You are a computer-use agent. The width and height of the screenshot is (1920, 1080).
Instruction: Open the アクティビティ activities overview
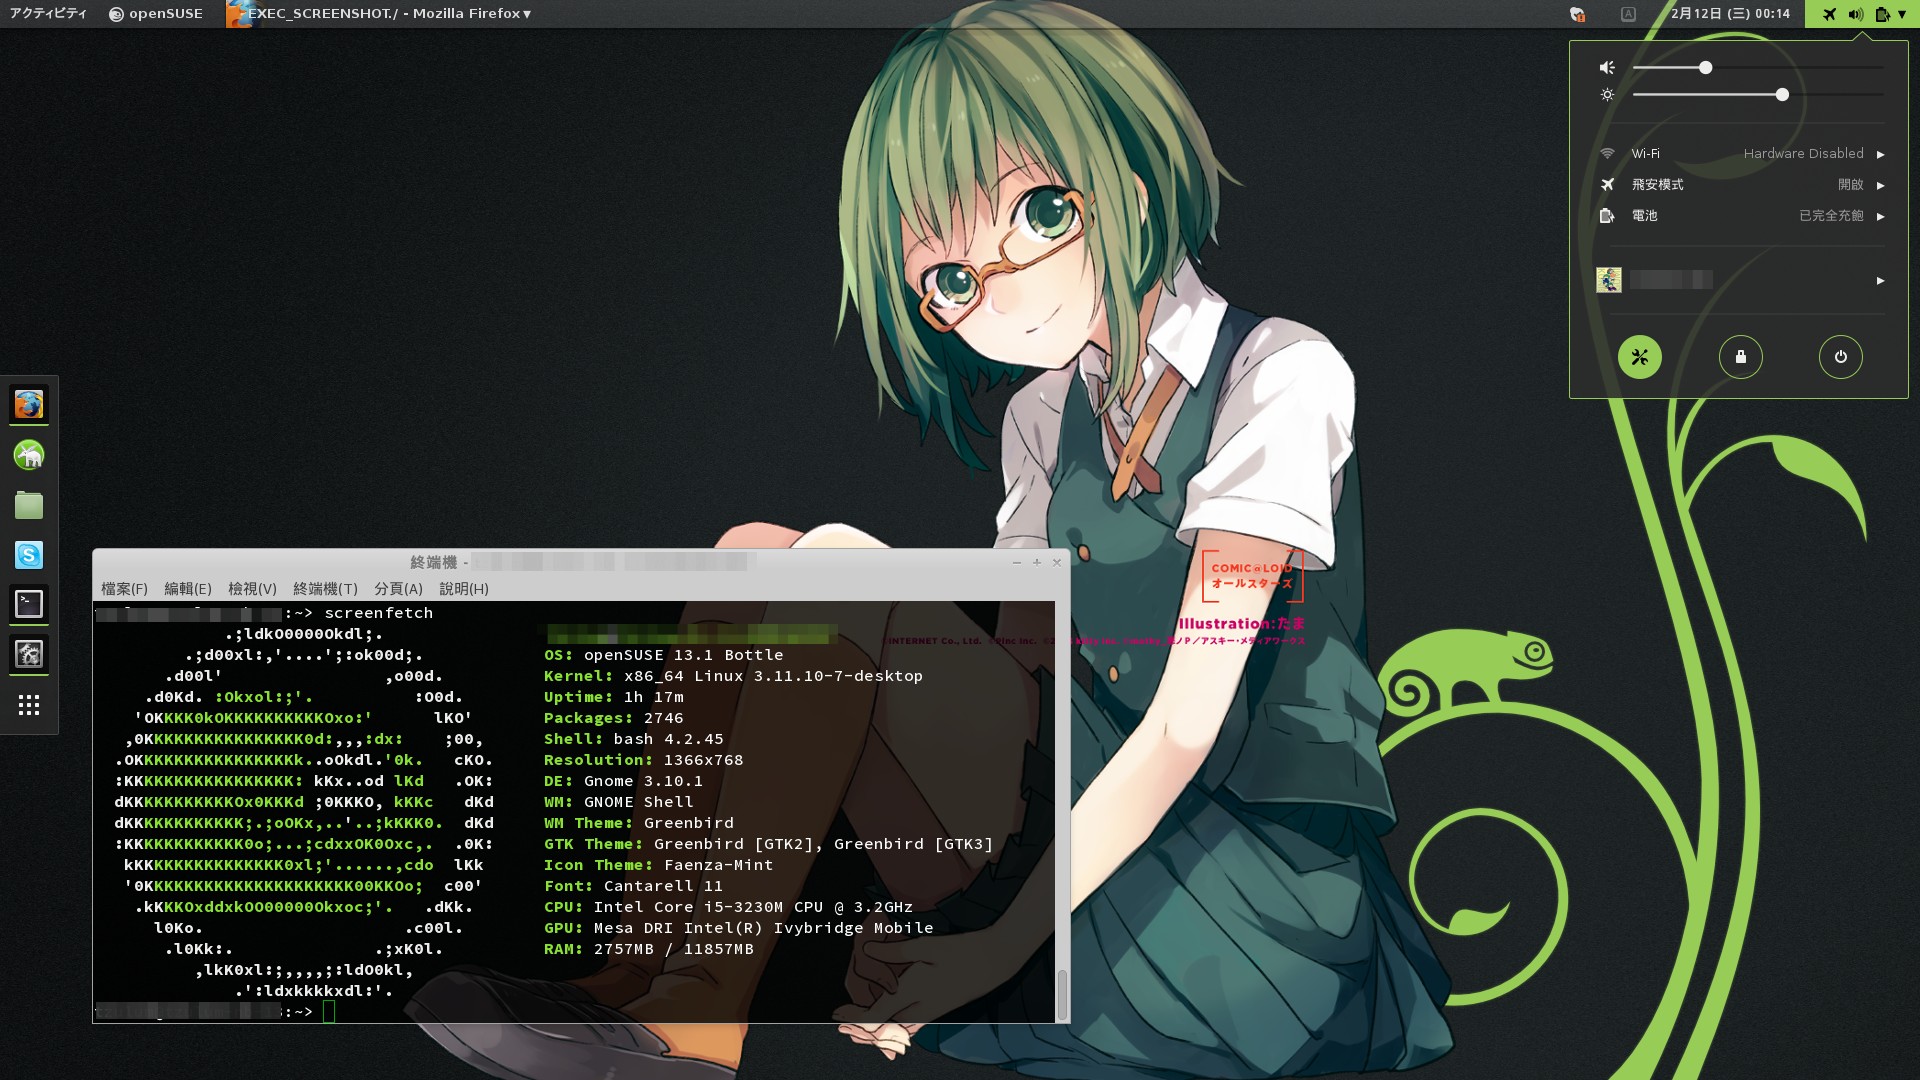point(48,14)
